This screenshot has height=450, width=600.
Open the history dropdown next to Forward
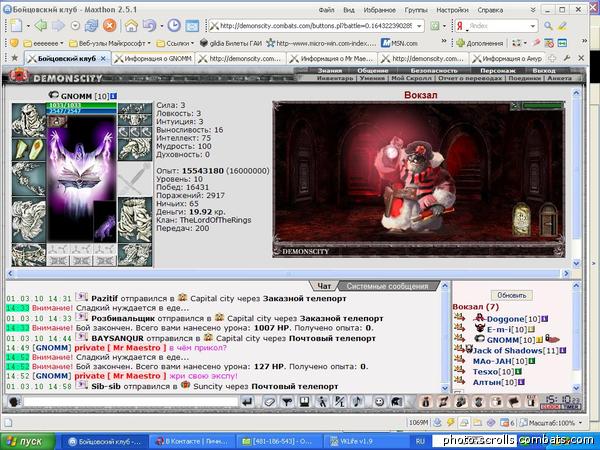click(76, 26)
